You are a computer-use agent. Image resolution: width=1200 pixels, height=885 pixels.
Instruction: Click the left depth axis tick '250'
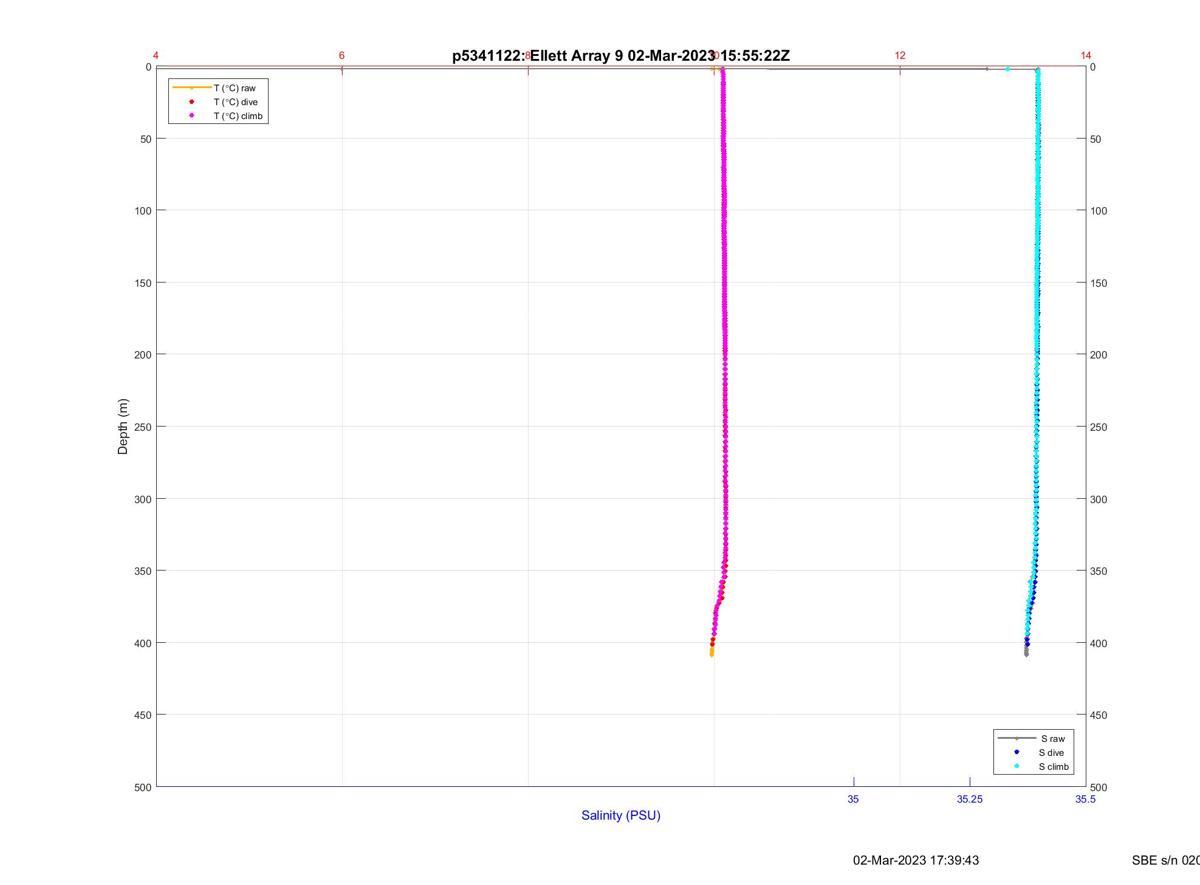click(143, 427)
